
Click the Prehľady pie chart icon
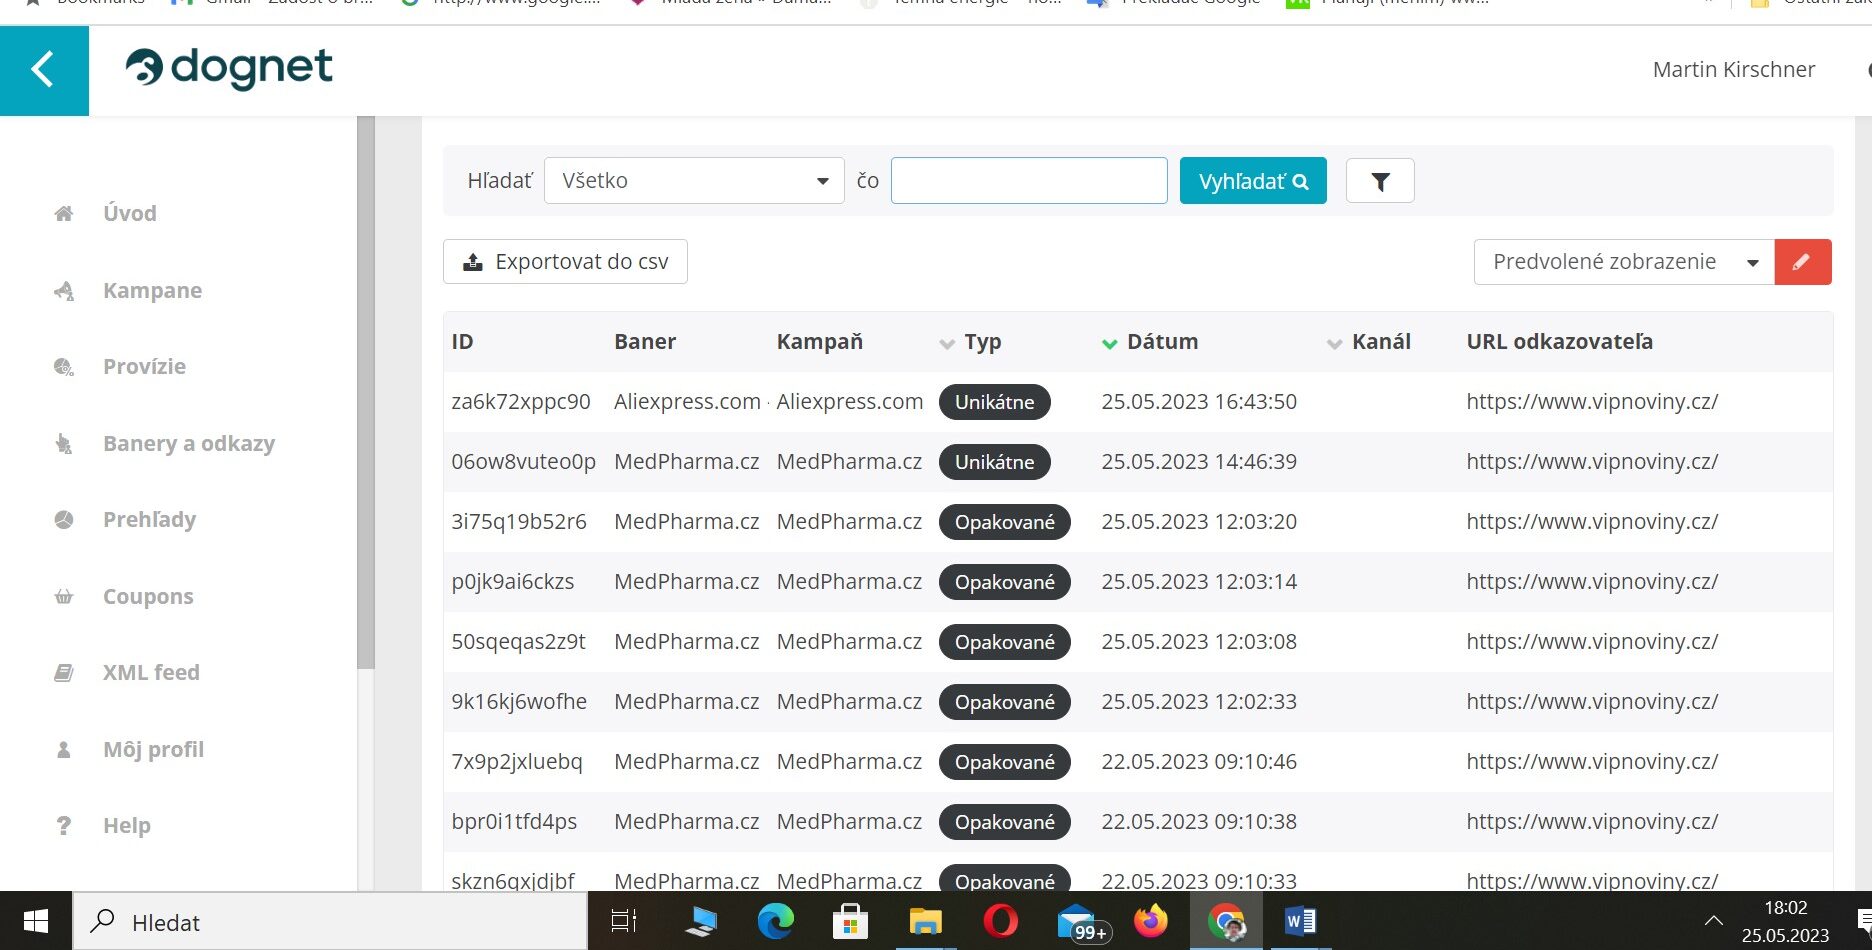coord(64,520)
